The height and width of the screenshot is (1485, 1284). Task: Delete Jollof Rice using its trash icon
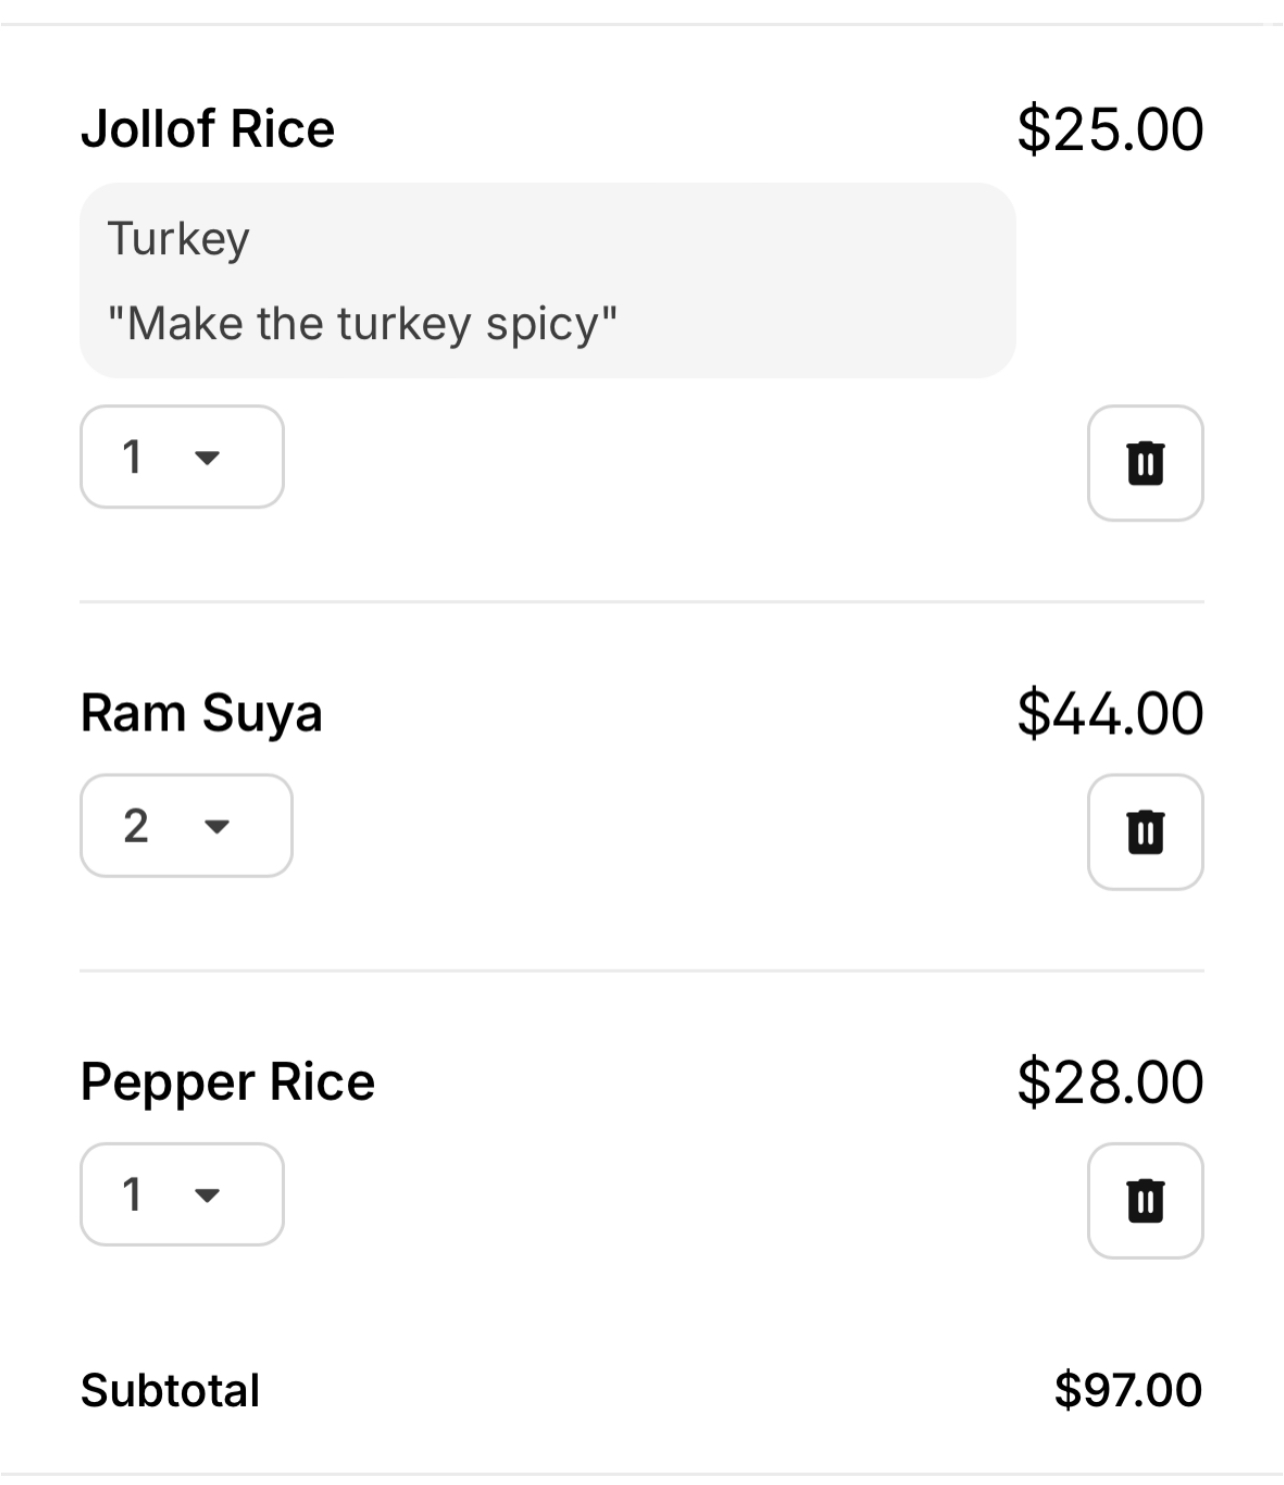click(x=1145, y=463)
